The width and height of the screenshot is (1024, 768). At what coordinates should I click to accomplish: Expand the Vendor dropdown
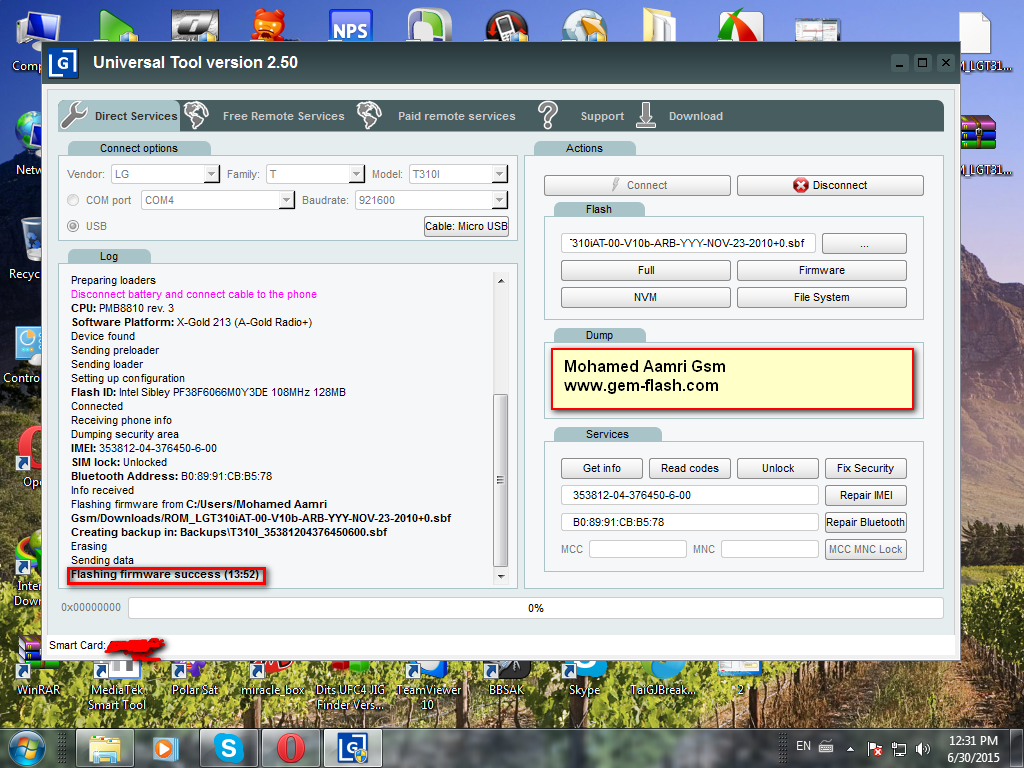tap(211, 174)
